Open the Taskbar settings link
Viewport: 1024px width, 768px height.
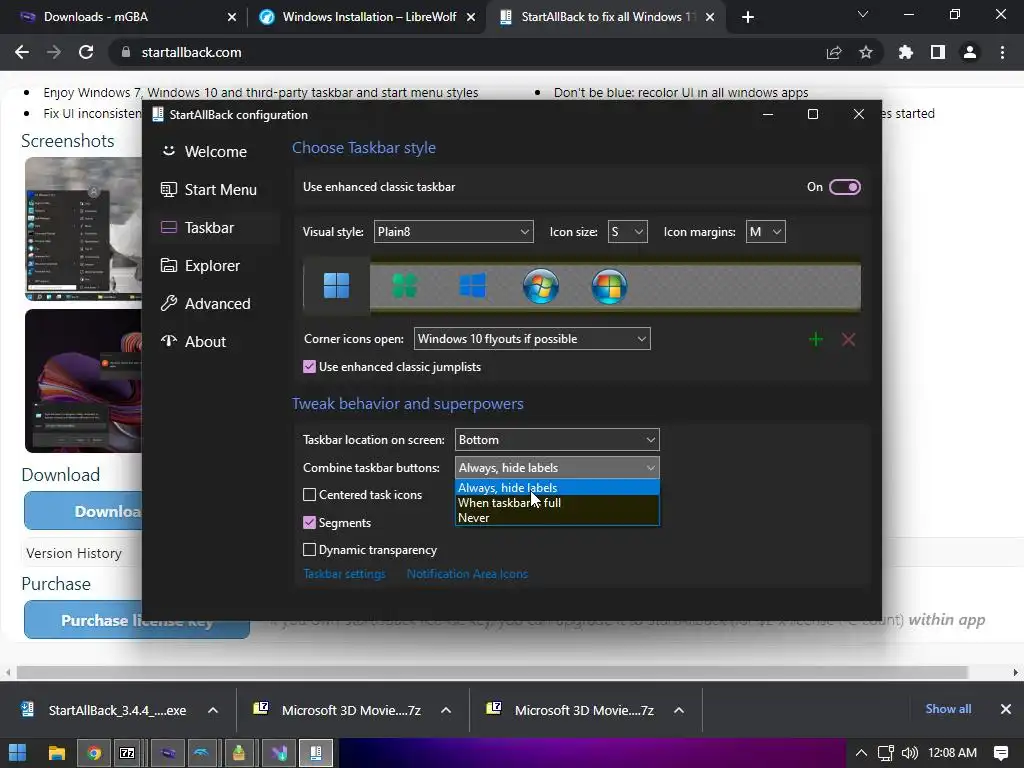344,574
